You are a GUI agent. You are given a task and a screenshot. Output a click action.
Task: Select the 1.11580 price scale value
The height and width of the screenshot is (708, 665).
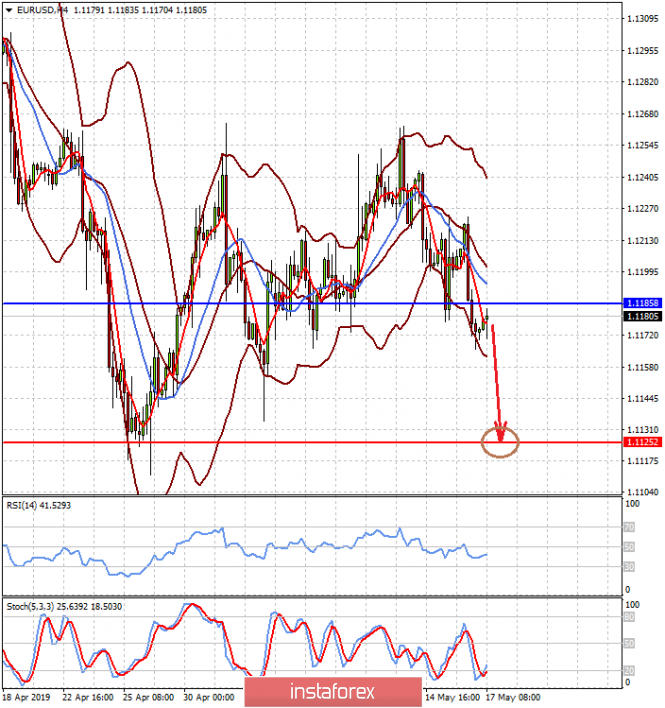click(x=643, y=367)
